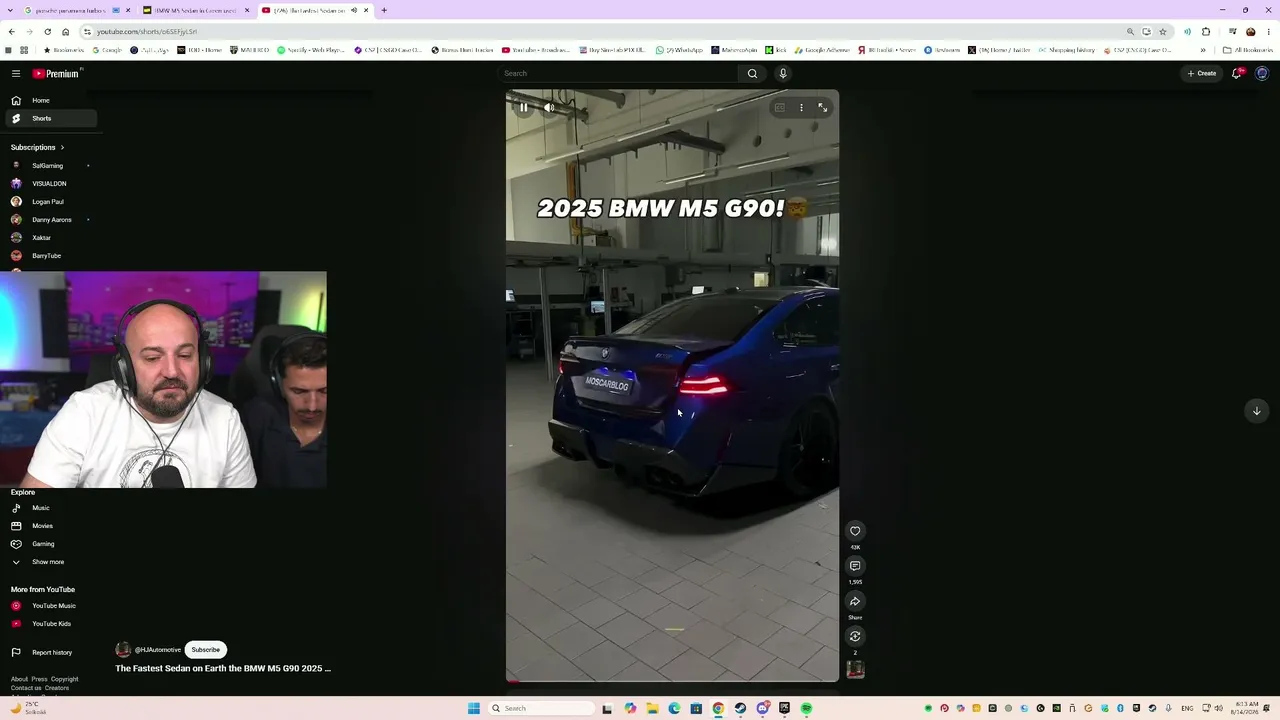Open the @HJAutomotive channel avatar
The image size is (1280, 720).
click(x=123, y=650)
